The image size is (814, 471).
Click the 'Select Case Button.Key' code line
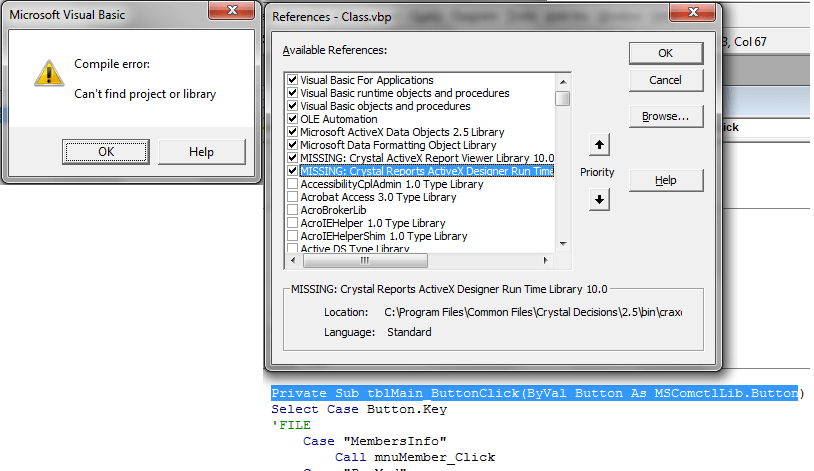[359, 409]
